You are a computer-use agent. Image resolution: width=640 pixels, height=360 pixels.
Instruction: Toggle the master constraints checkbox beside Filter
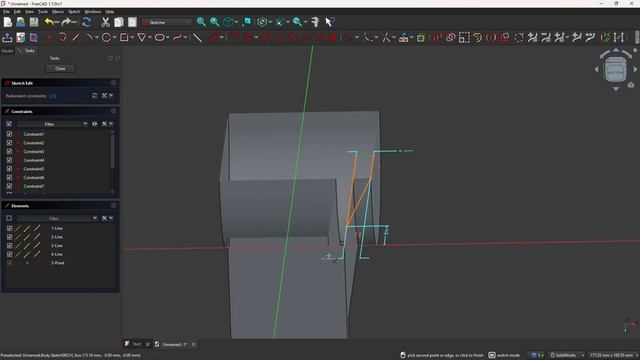pyautogui.click(x=9, y=124)
